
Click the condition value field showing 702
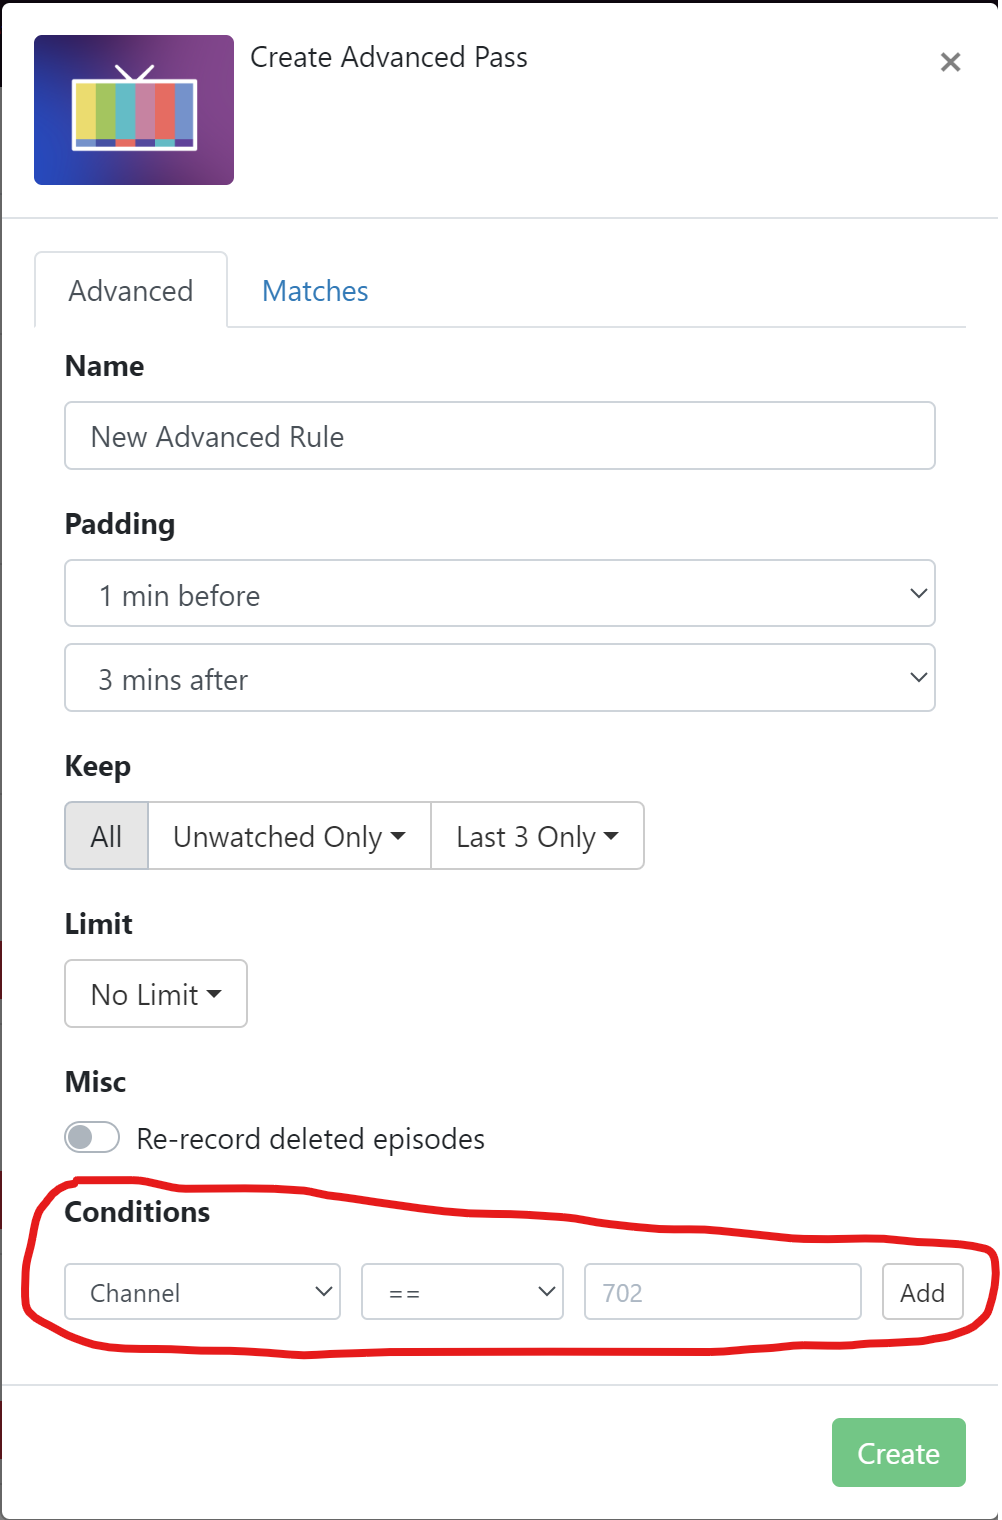722,1292
